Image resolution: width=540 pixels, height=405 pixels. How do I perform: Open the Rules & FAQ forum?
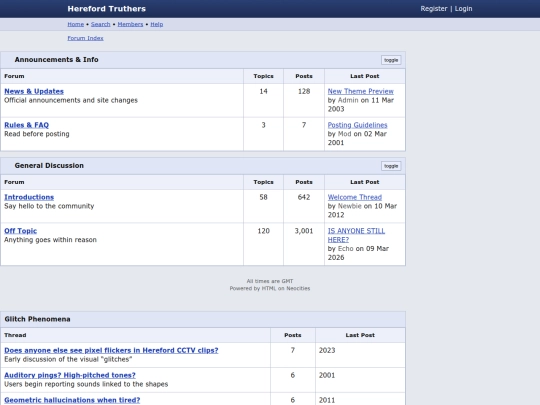pos(27,125)
